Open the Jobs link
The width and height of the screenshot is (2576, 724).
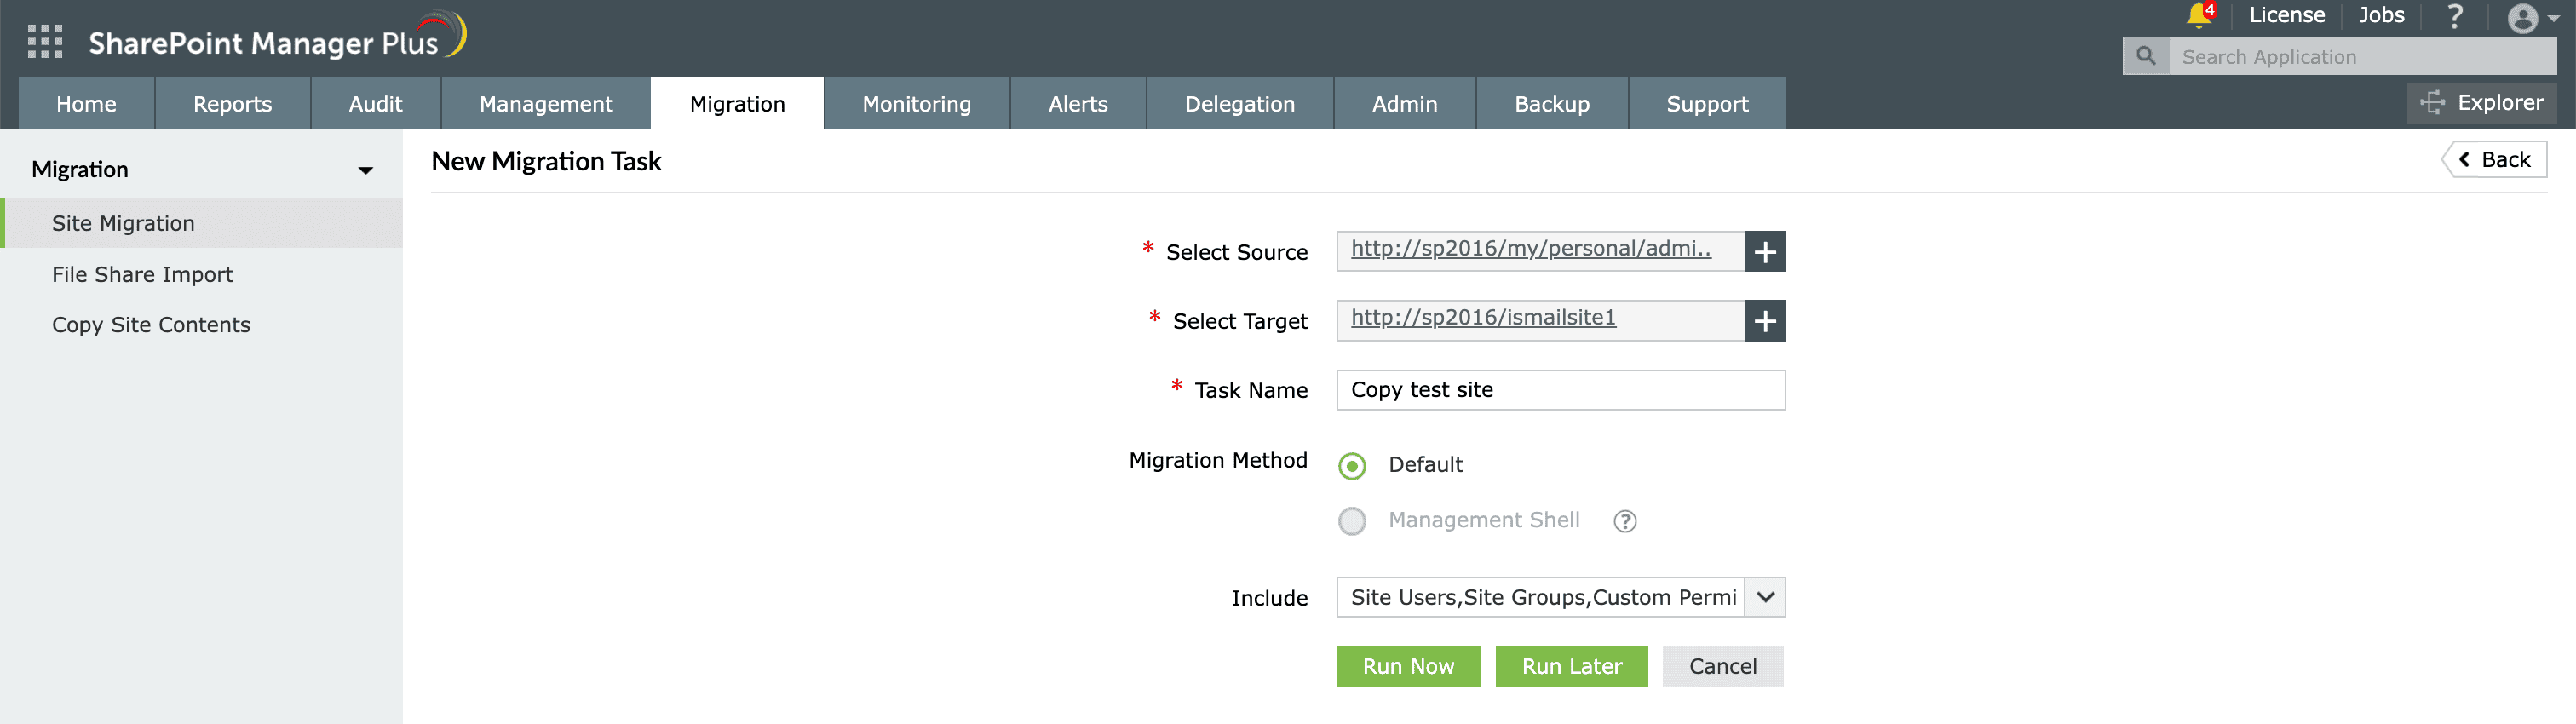click(2381, 15)
